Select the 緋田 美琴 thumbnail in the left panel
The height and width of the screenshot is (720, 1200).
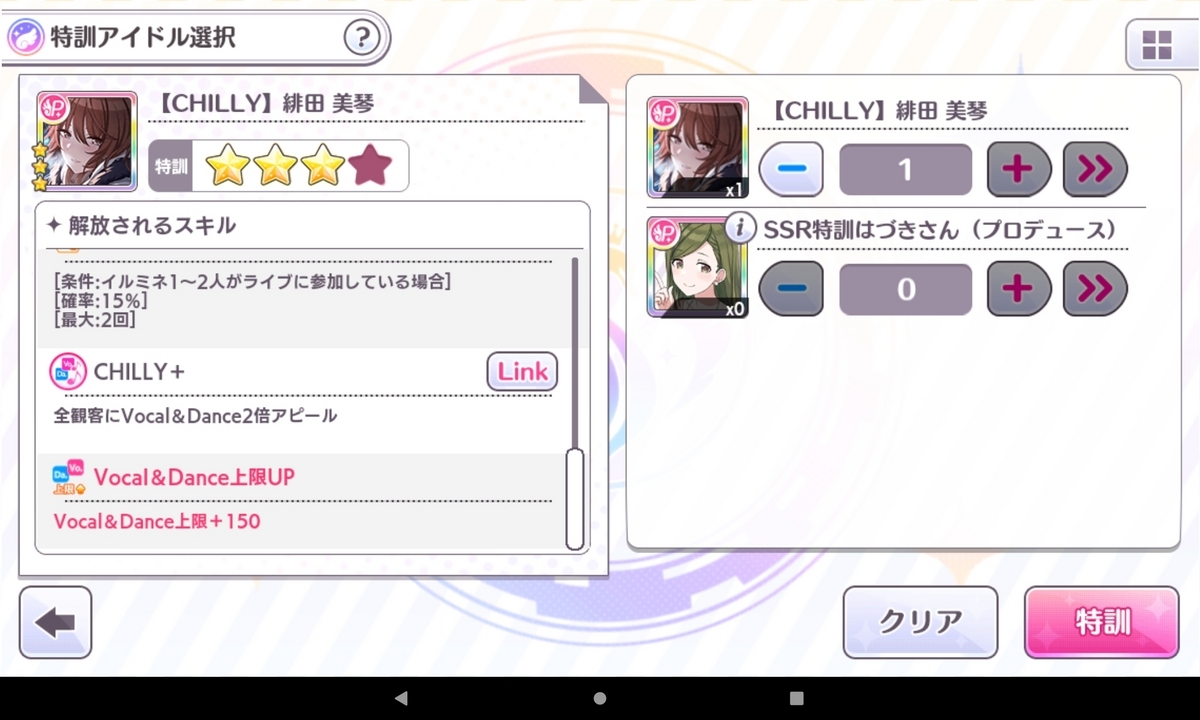[x=87, y=141]
